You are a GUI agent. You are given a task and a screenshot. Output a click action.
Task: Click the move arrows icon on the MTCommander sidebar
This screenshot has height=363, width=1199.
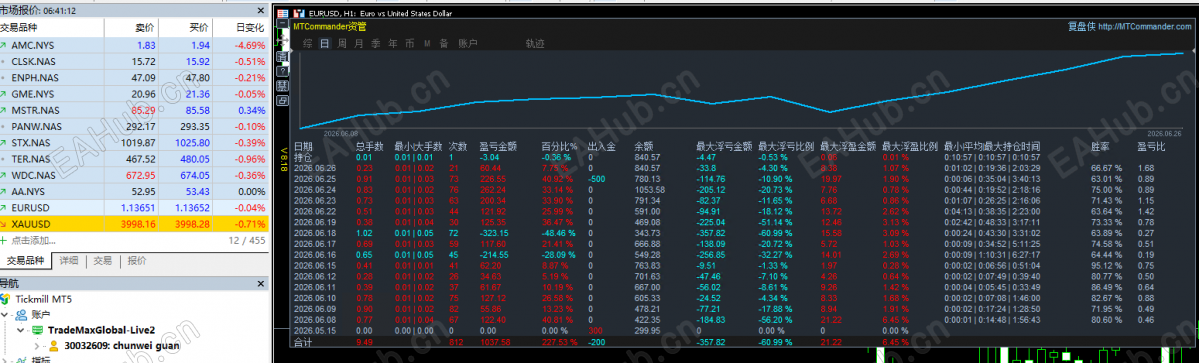[282, 42]
